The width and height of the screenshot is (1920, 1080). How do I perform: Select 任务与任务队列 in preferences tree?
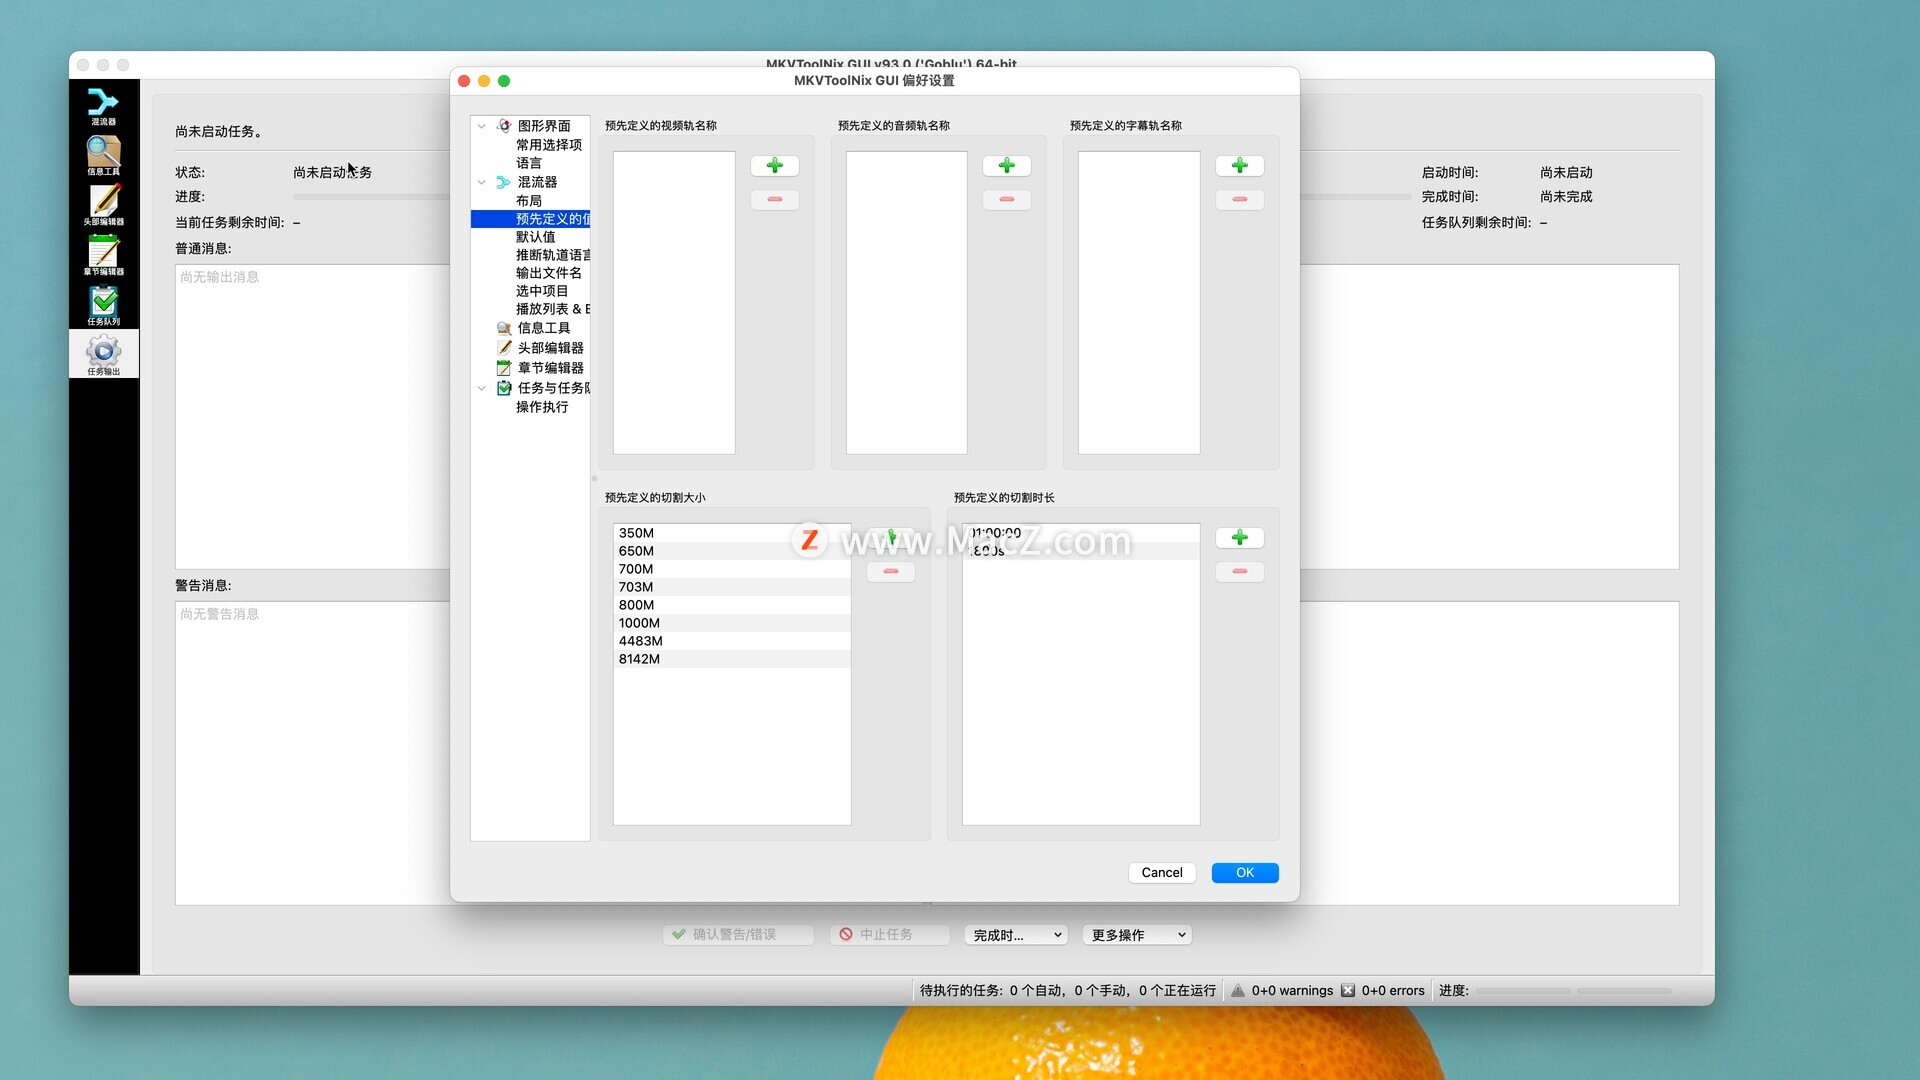click(553, 388)
